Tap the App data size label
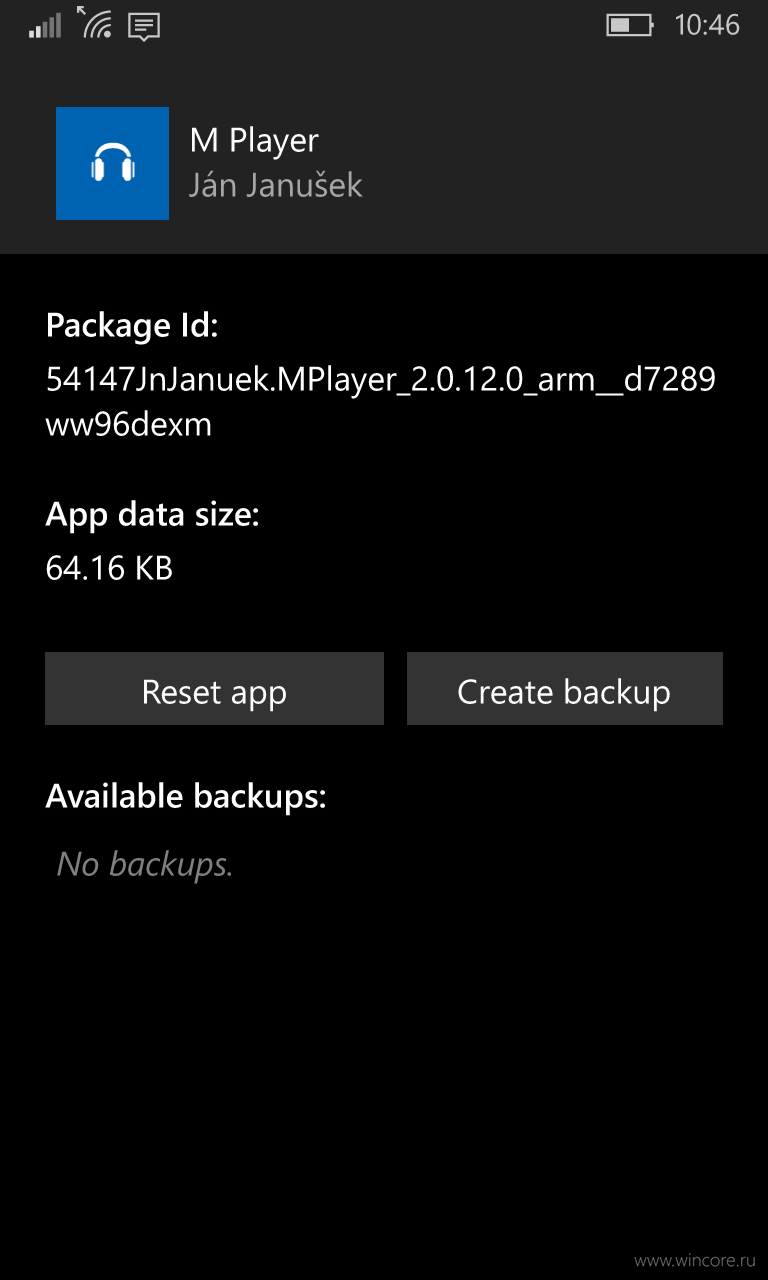This screenshot has width=768, height=1280. (x=153, y=515)
